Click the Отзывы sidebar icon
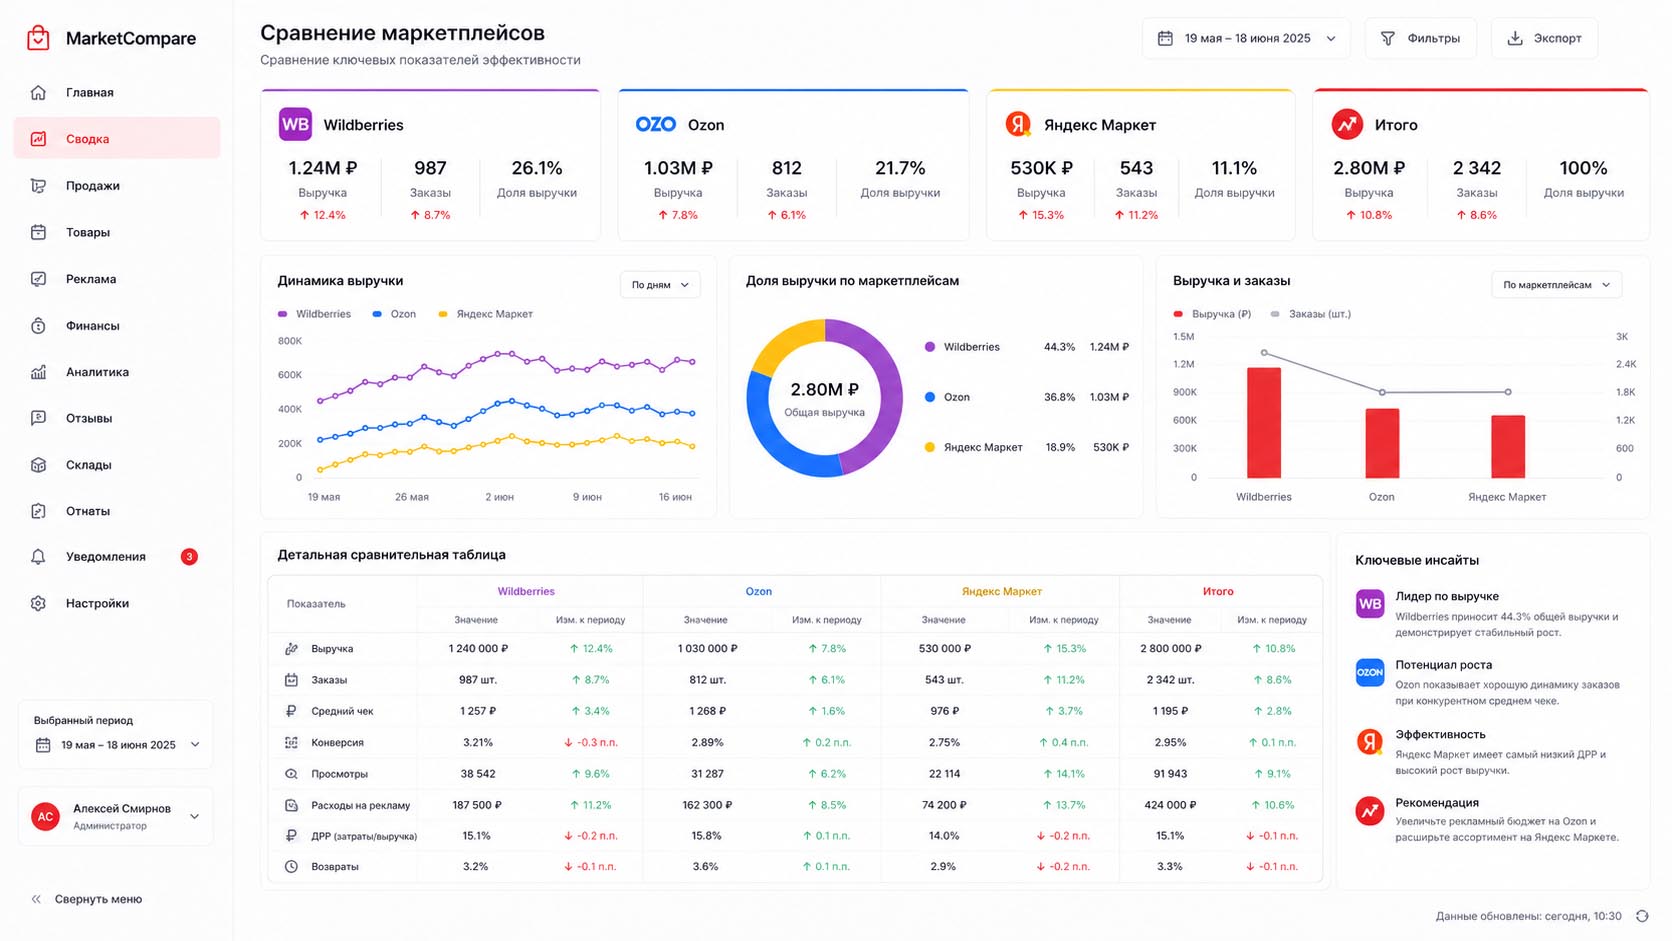This screenshot has height=941, width=1672. pos(38,418)
